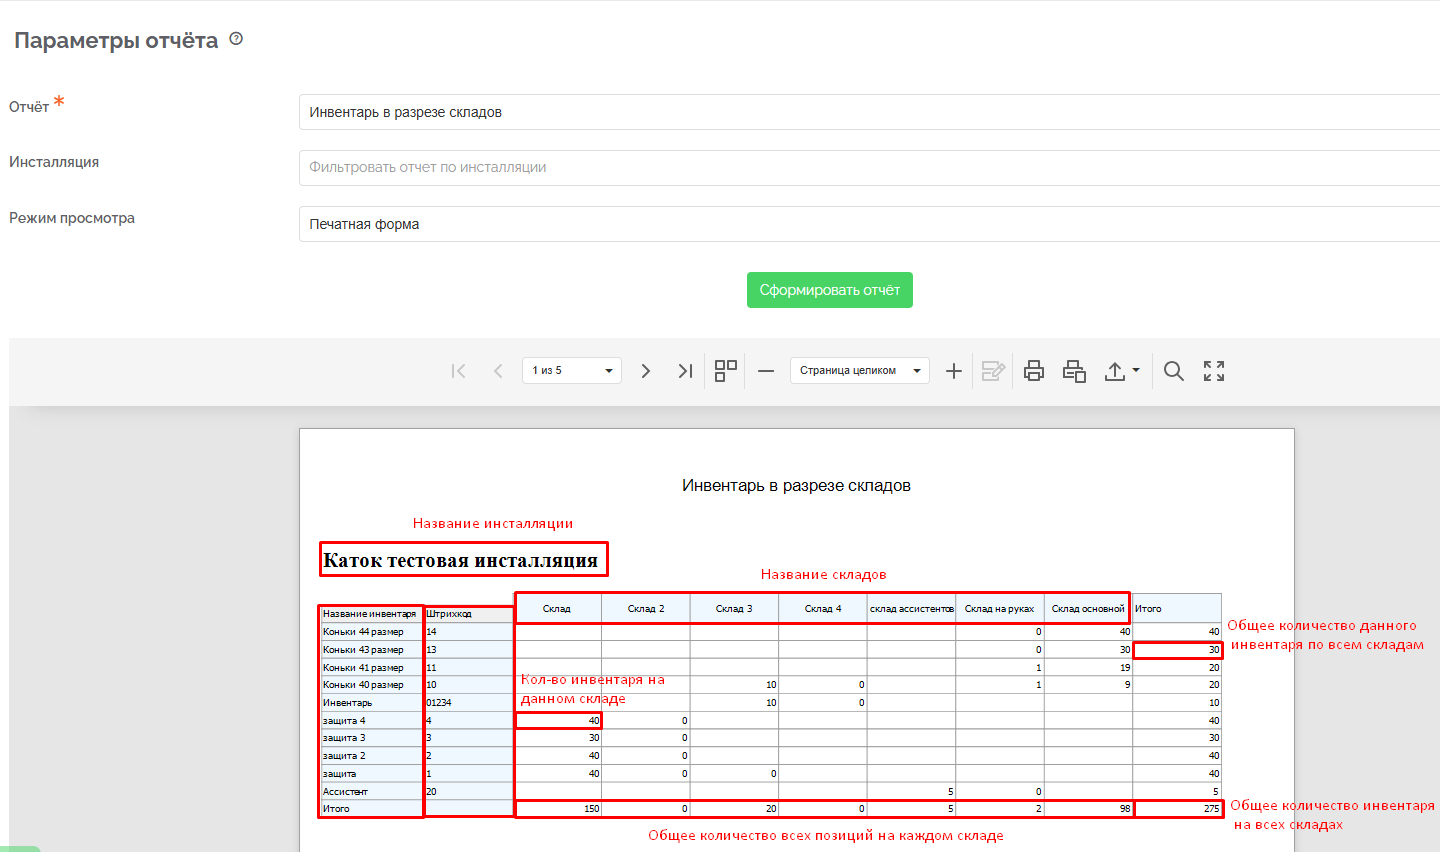
Task: Open Режим просмотра field Печатная форма
Action: point(868,224)
